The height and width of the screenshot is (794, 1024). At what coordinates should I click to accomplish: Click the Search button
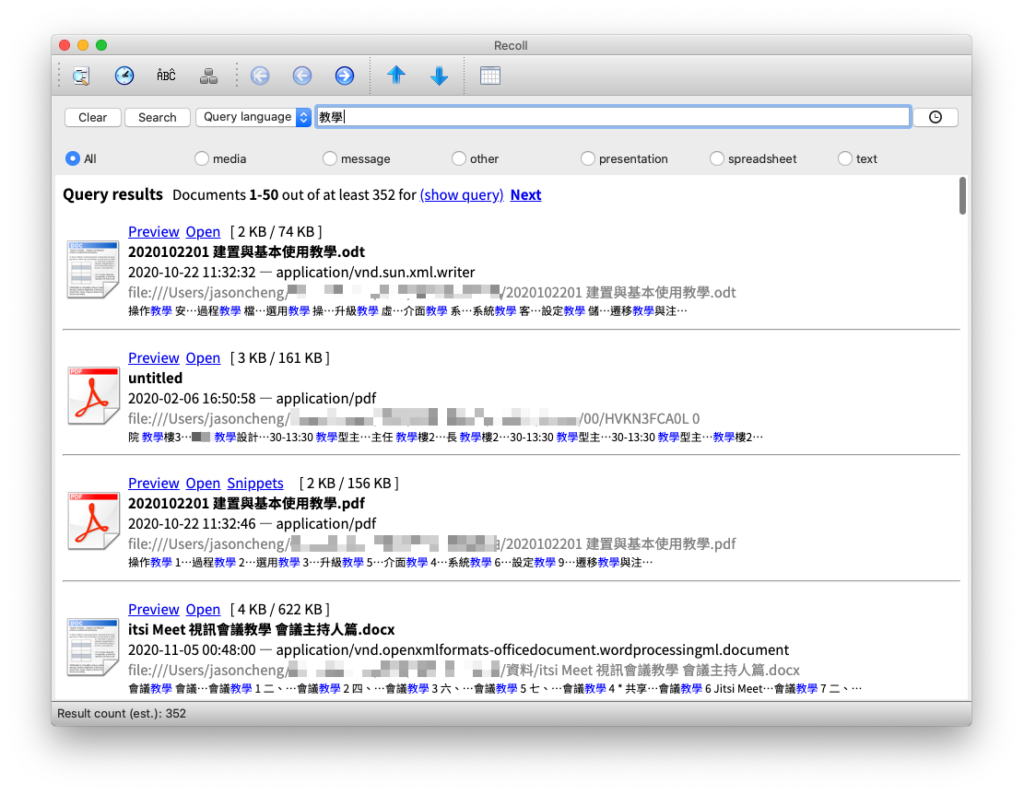tap(157, 118)
